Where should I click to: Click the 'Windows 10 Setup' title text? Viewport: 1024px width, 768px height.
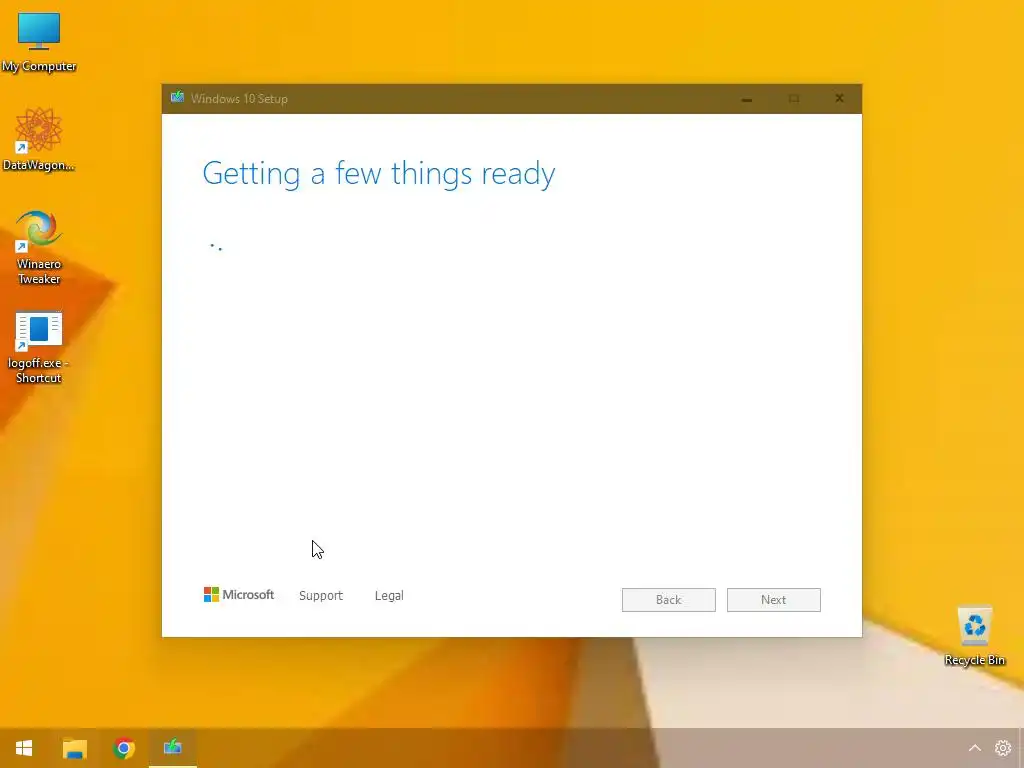(x=239, y=99)
